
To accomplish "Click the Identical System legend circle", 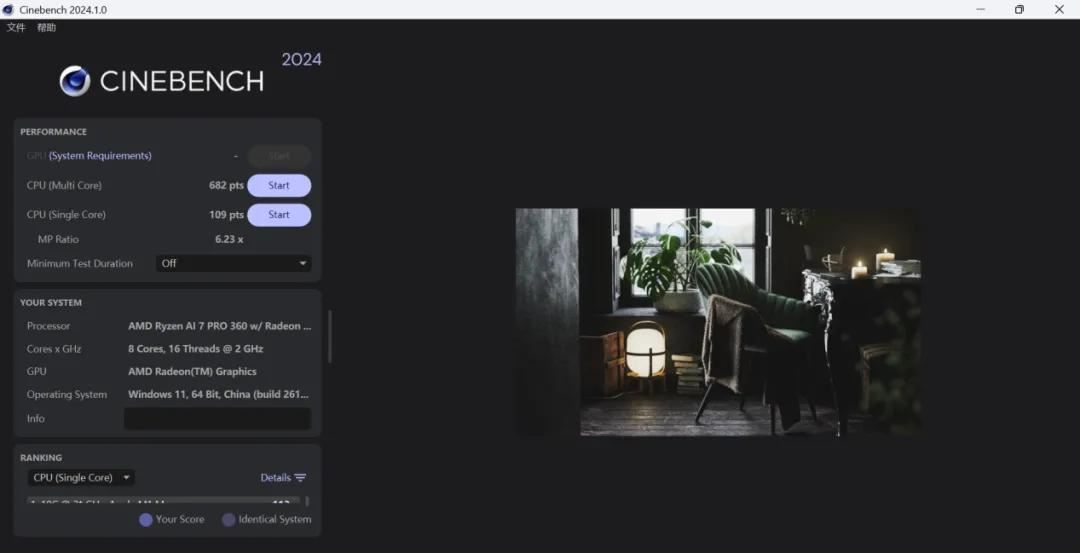I will pyautogui.click(x=228, y=519).
